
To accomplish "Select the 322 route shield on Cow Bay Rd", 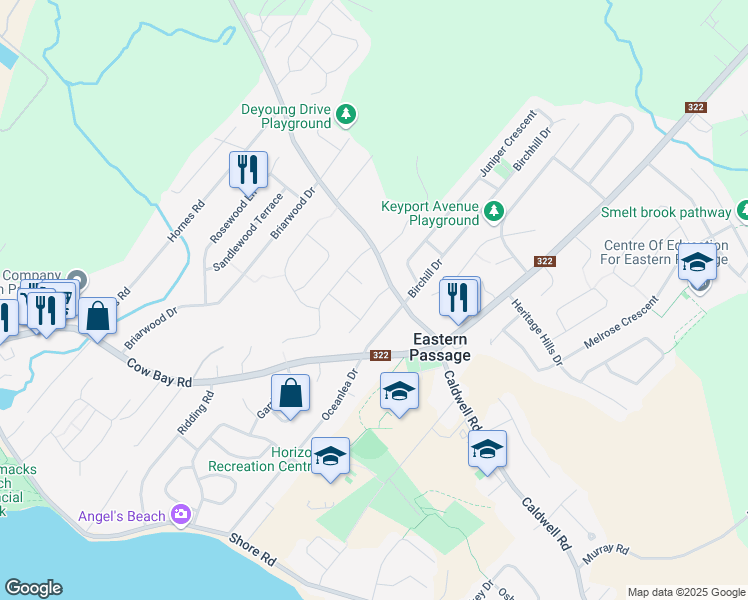I will (381, 355).
